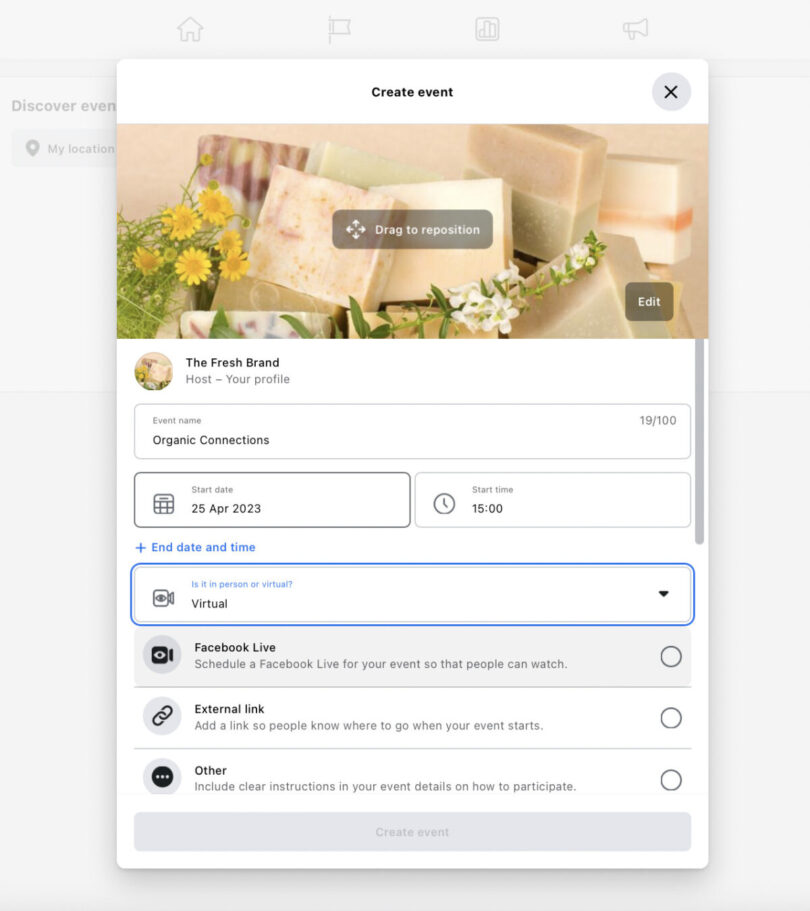This screenshot has width=810, height=911.
Task: Click the Event name text field
Action: point(412,432)
